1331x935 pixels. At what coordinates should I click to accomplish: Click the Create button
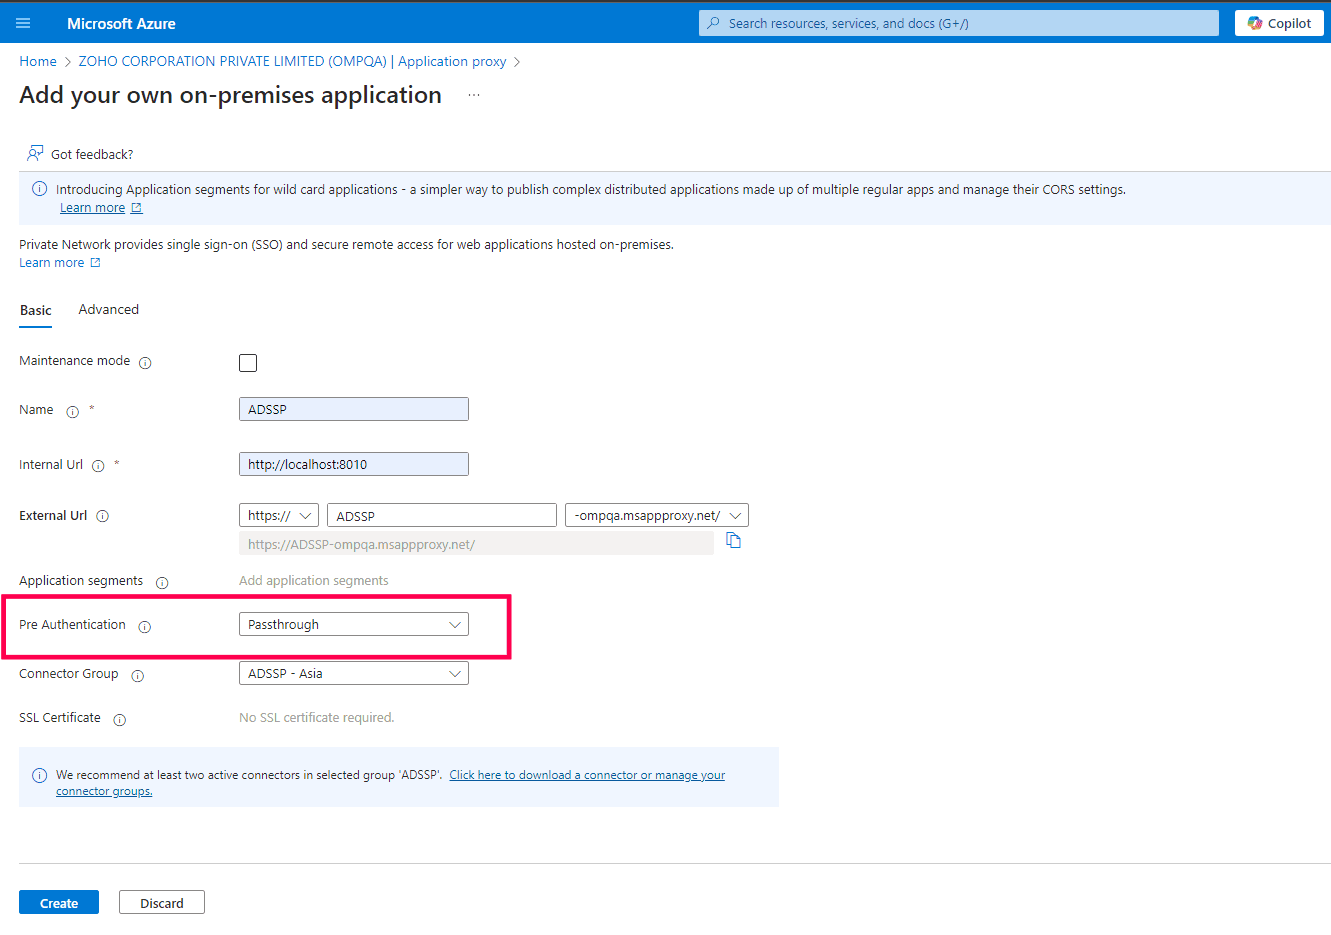(59, 902)
